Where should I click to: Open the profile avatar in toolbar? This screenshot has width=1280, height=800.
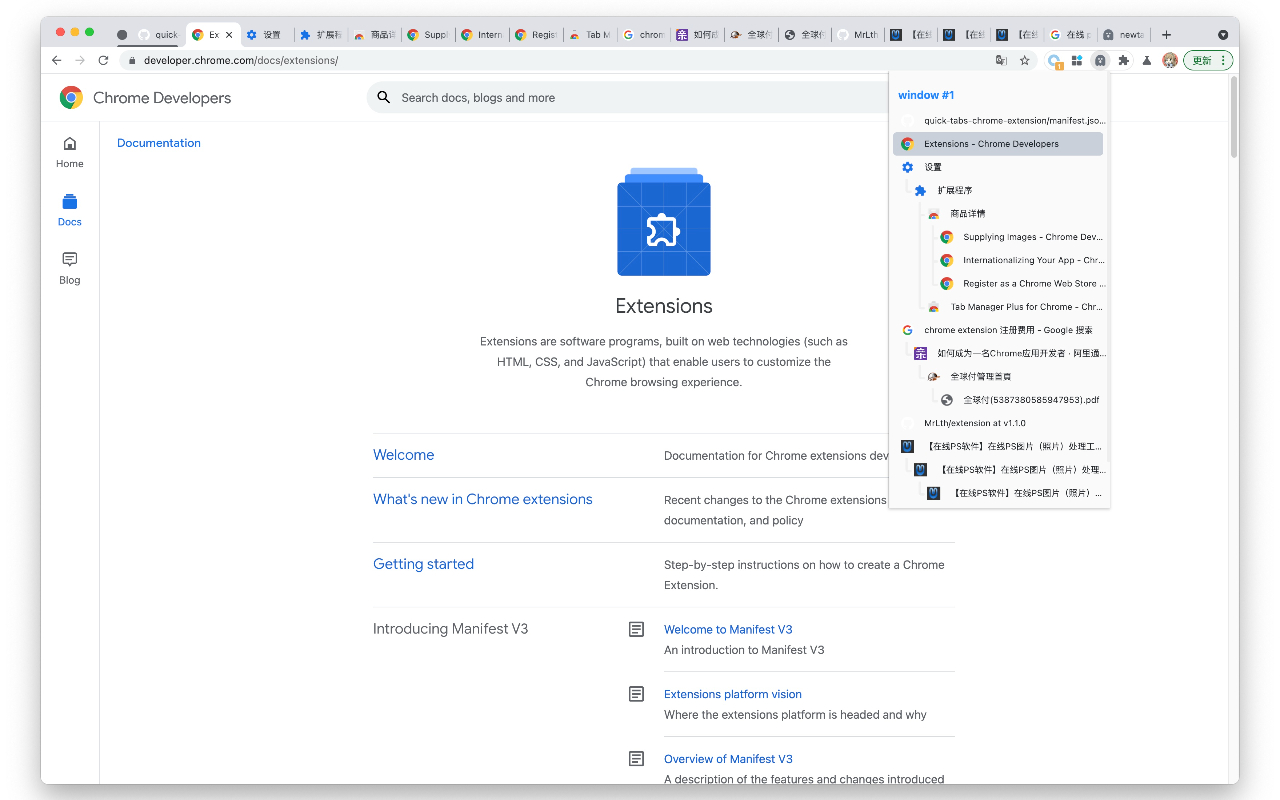click(1169, 60)
